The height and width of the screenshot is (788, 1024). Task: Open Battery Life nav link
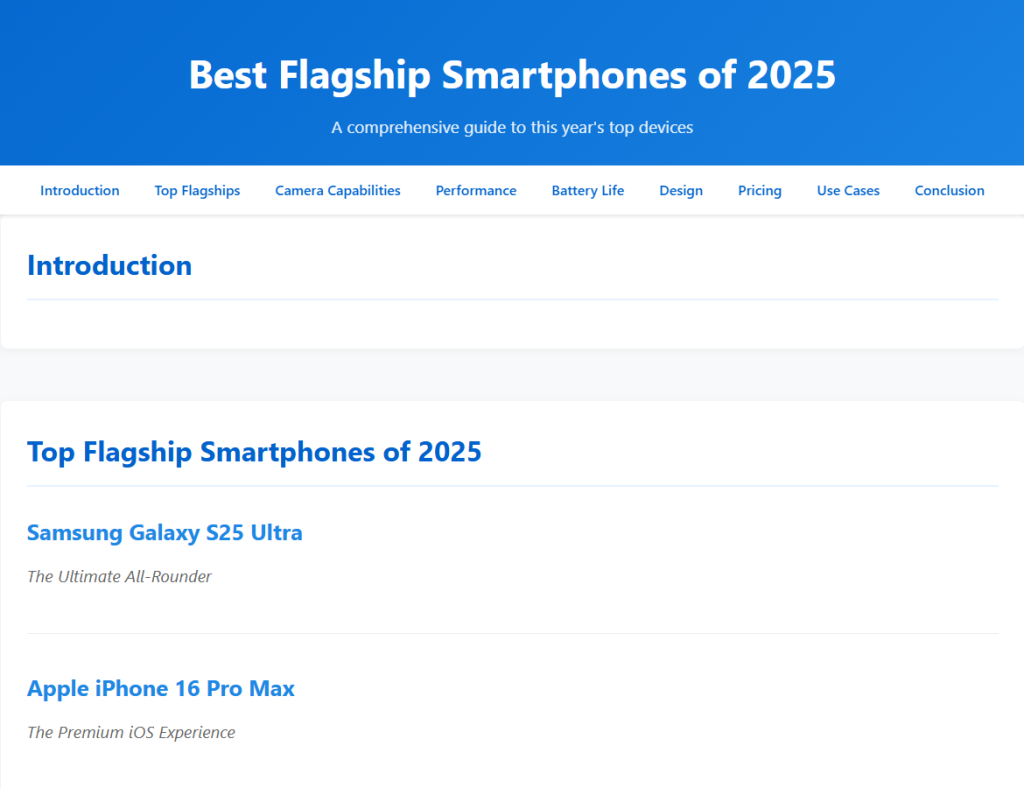pos(588,191)
